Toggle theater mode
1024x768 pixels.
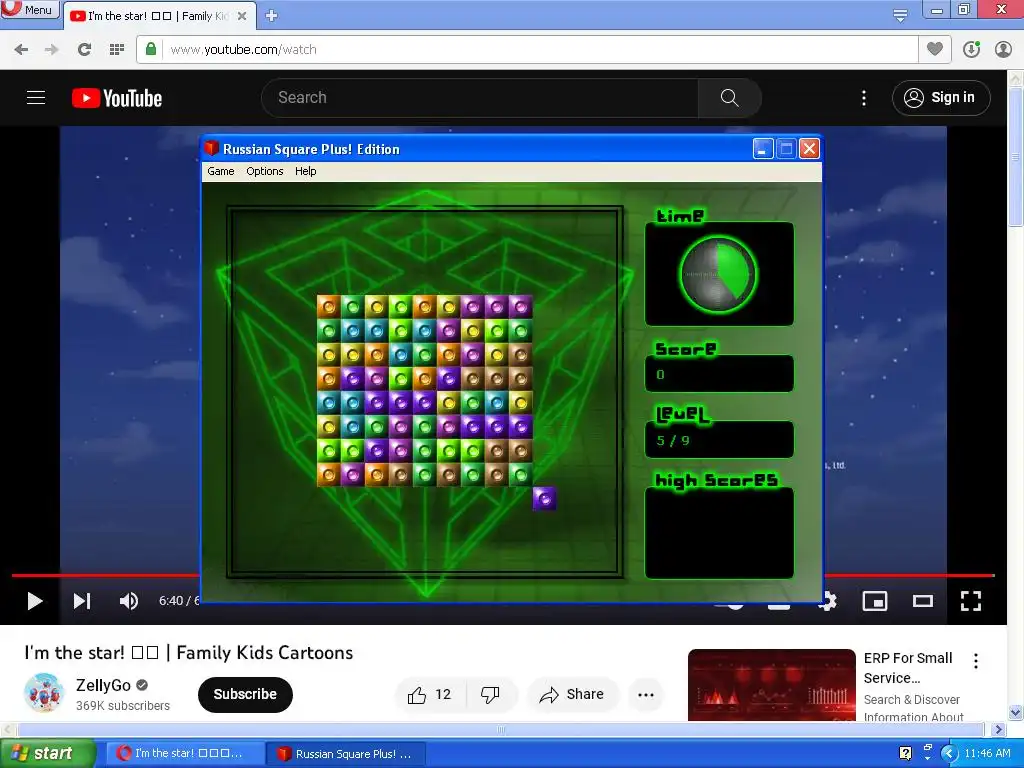coord(923,601)
